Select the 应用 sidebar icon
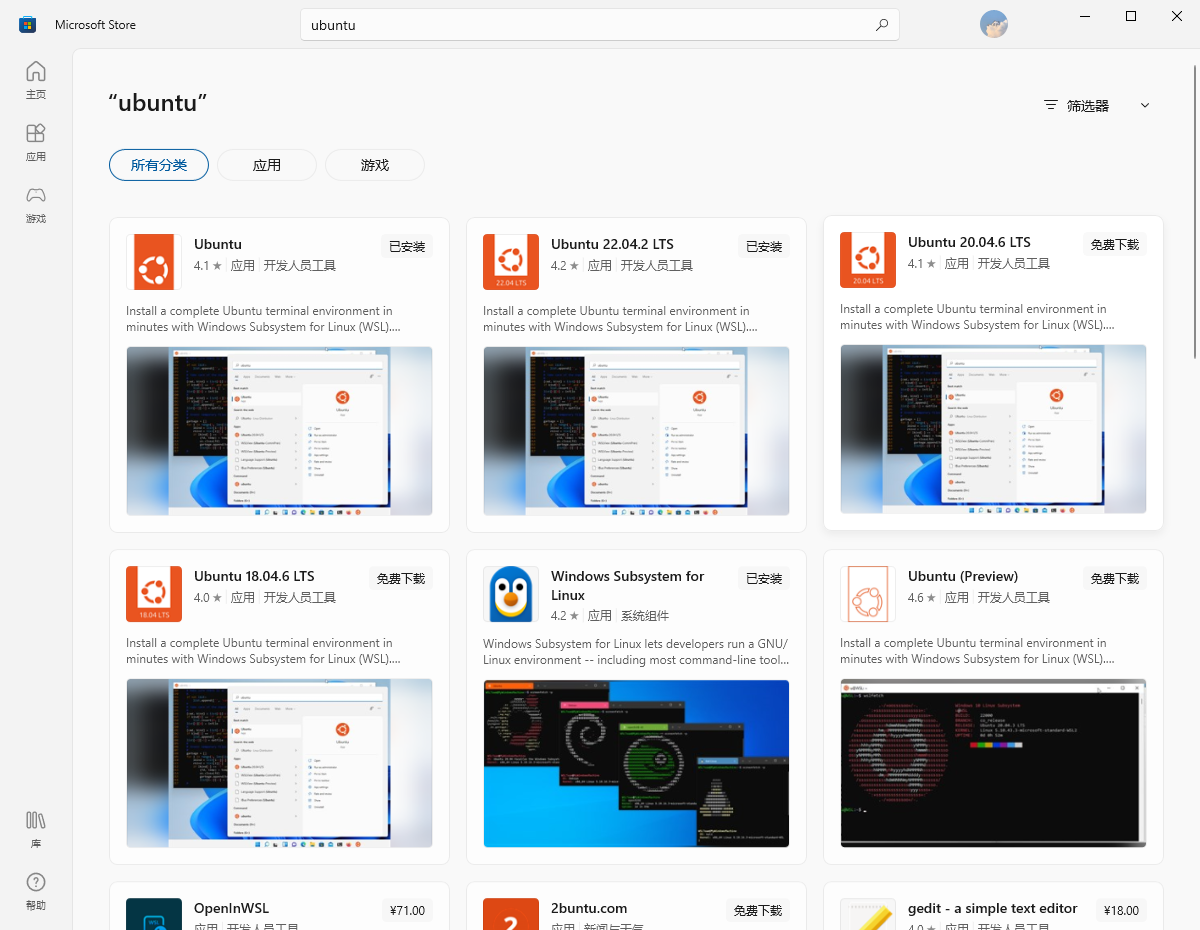Screen dimensions: 1200x930 click(35, 141)
